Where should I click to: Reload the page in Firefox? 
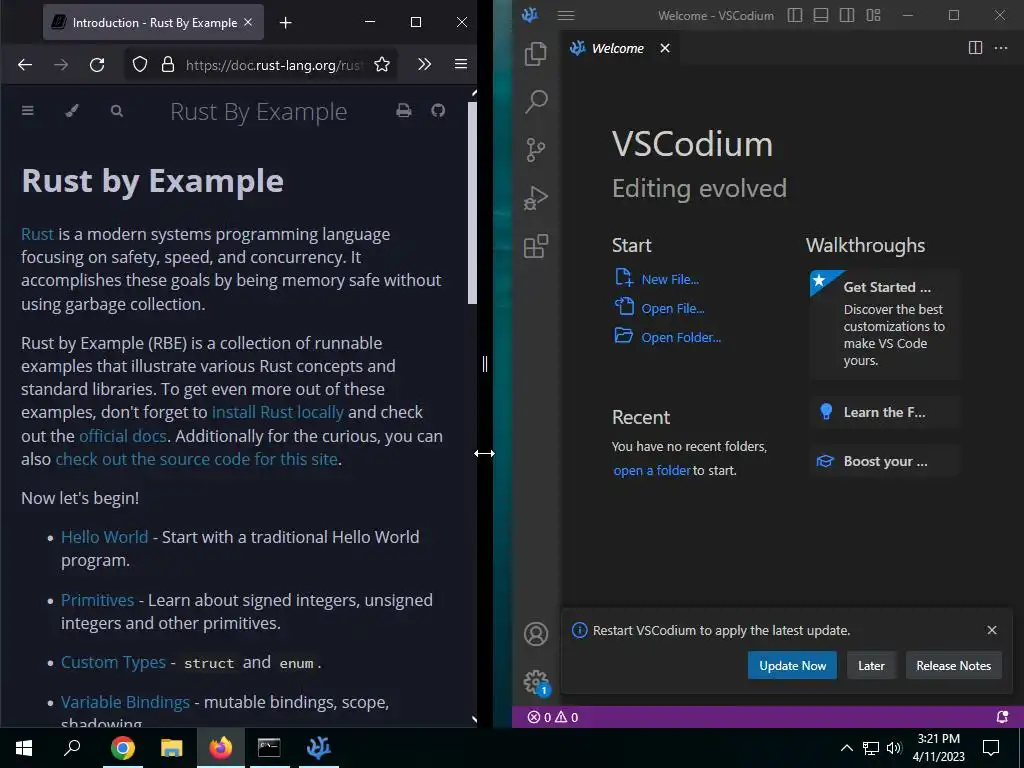point(97,64)
